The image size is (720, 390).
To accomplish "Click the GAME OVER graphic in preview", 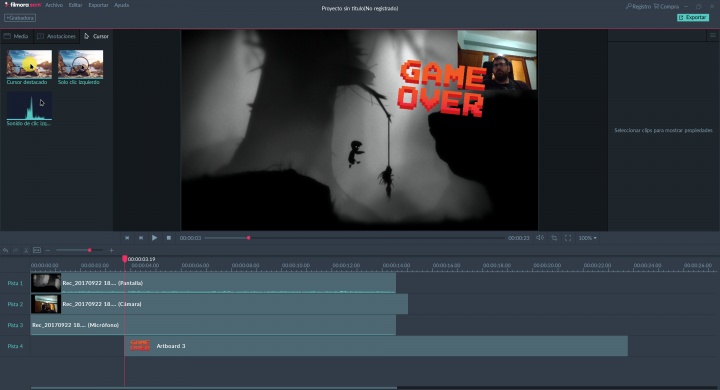I will [x=441, y=88].
